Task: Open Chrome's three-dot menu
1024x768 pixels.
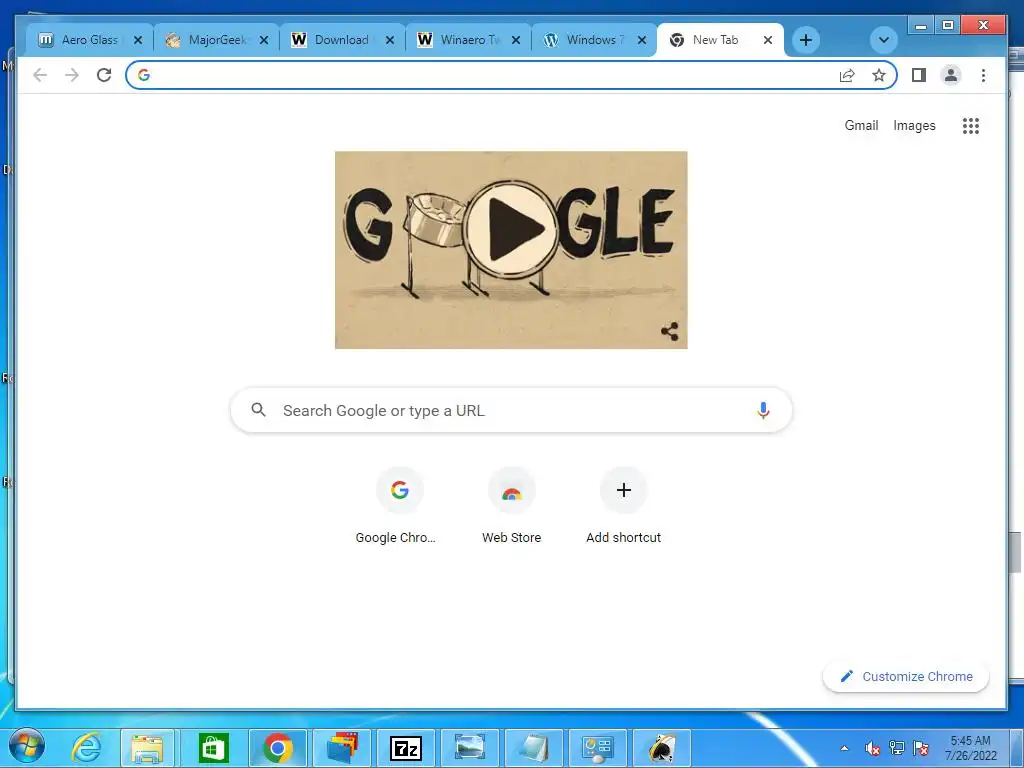Action: (x=984, y=75)
